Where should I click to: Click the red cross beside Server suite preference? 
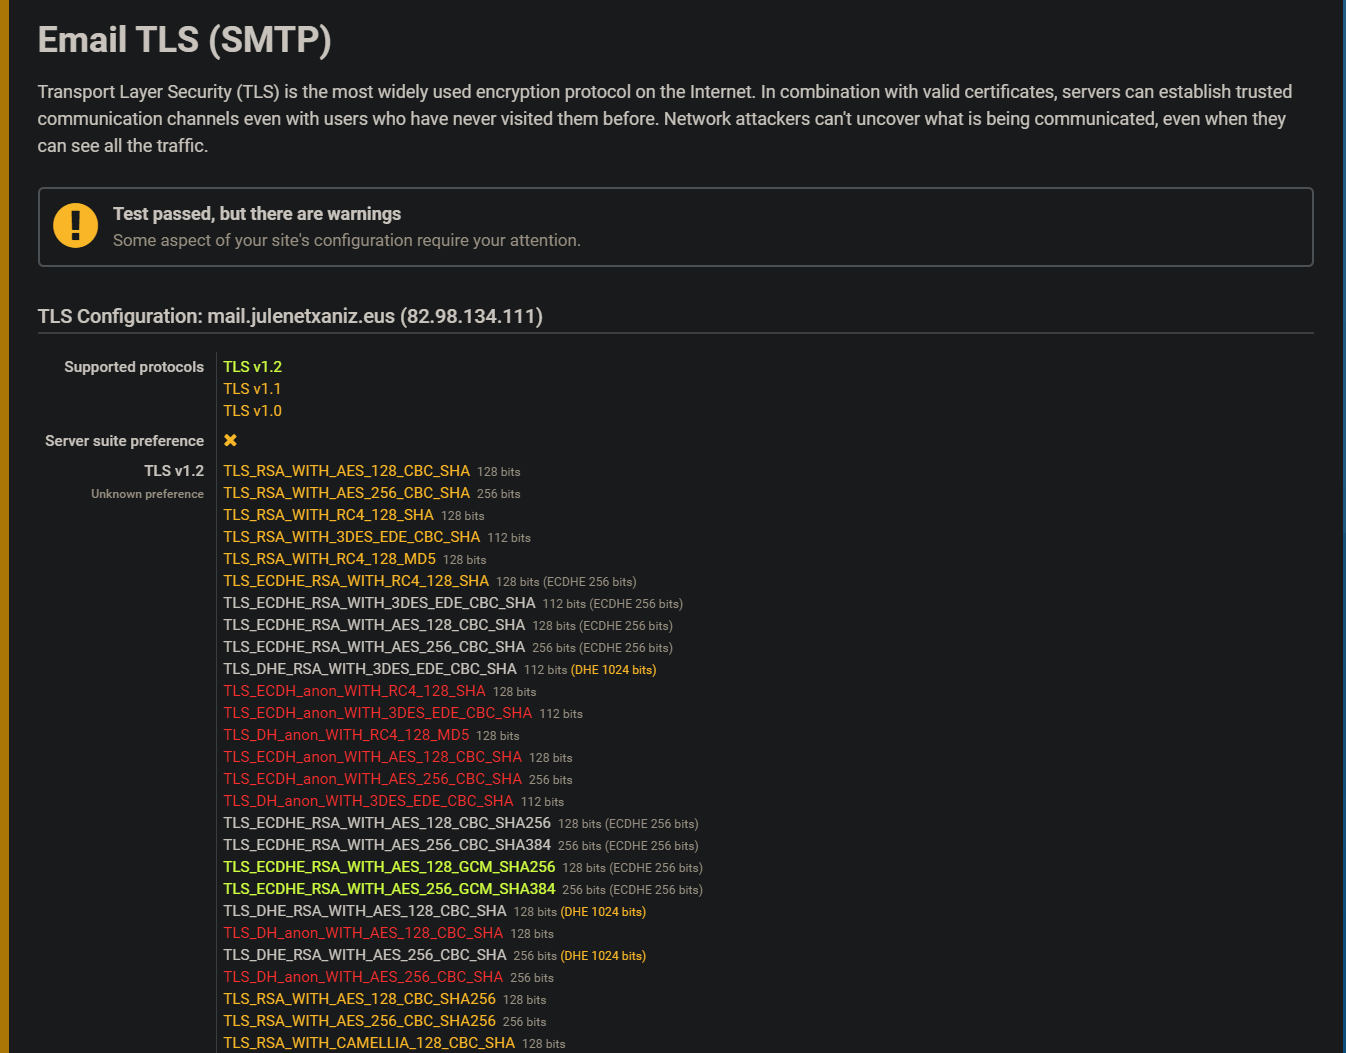tap(229, 440)
